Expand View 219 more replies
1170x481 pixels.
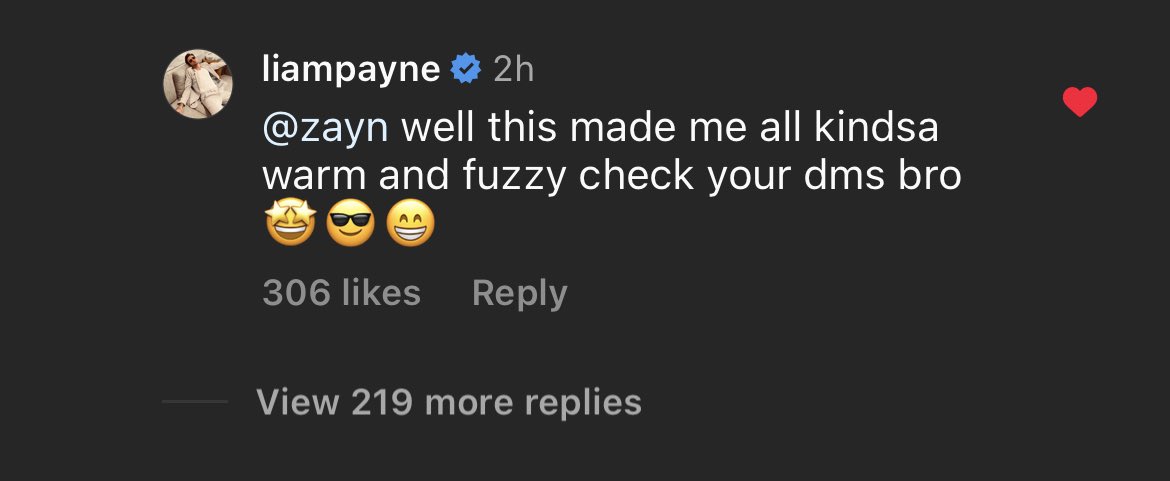[448, 402]
